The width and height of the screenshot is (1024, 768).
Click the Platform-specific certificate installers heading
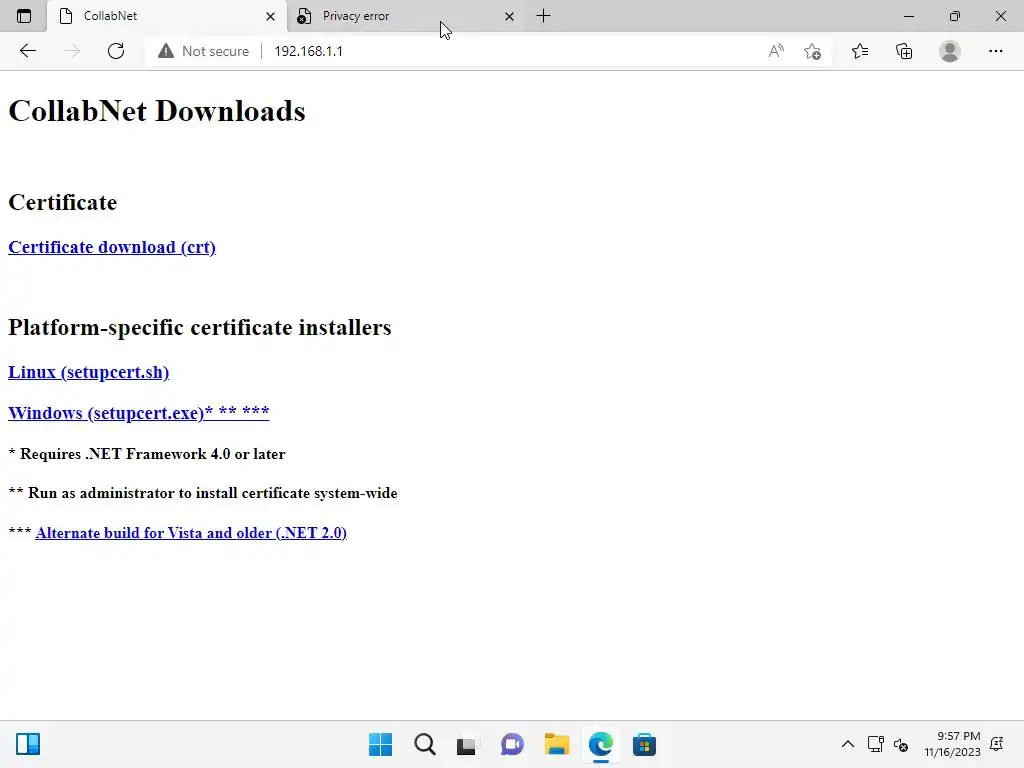[x=200, y=327]
